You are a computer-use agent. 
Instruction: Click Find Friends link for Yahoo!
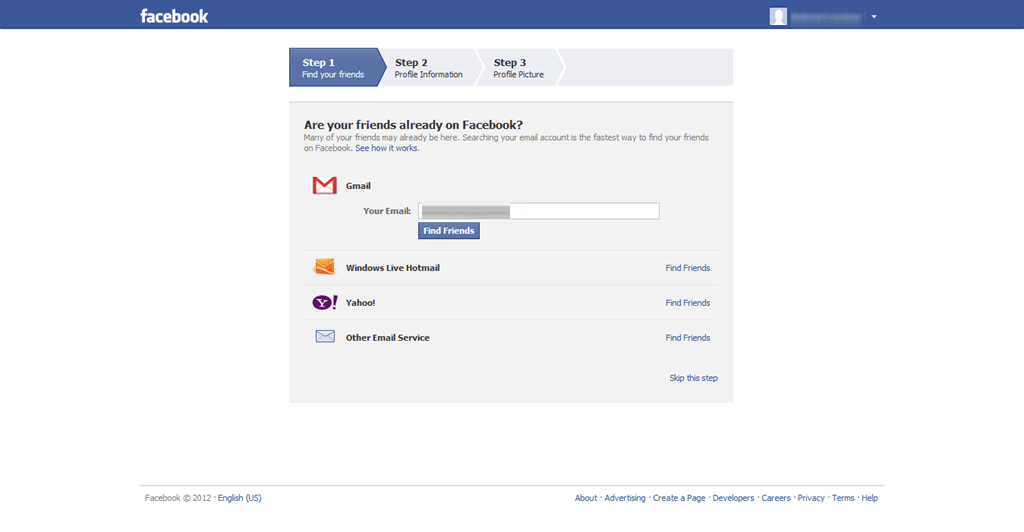(688, 303)
